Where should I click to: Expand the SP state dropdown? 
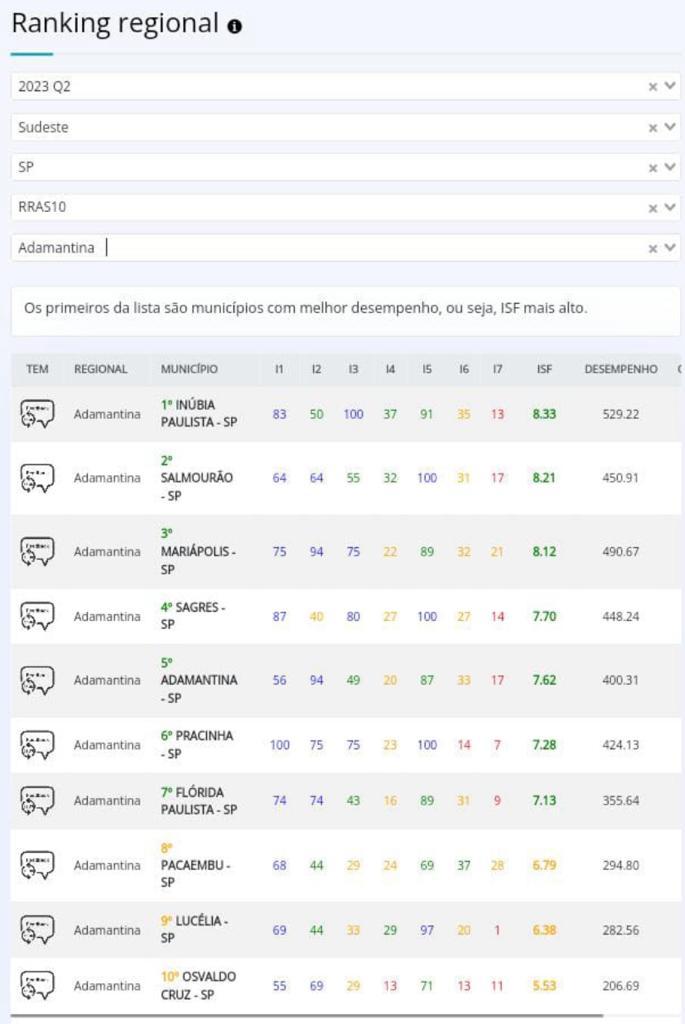tap(670, 168)
